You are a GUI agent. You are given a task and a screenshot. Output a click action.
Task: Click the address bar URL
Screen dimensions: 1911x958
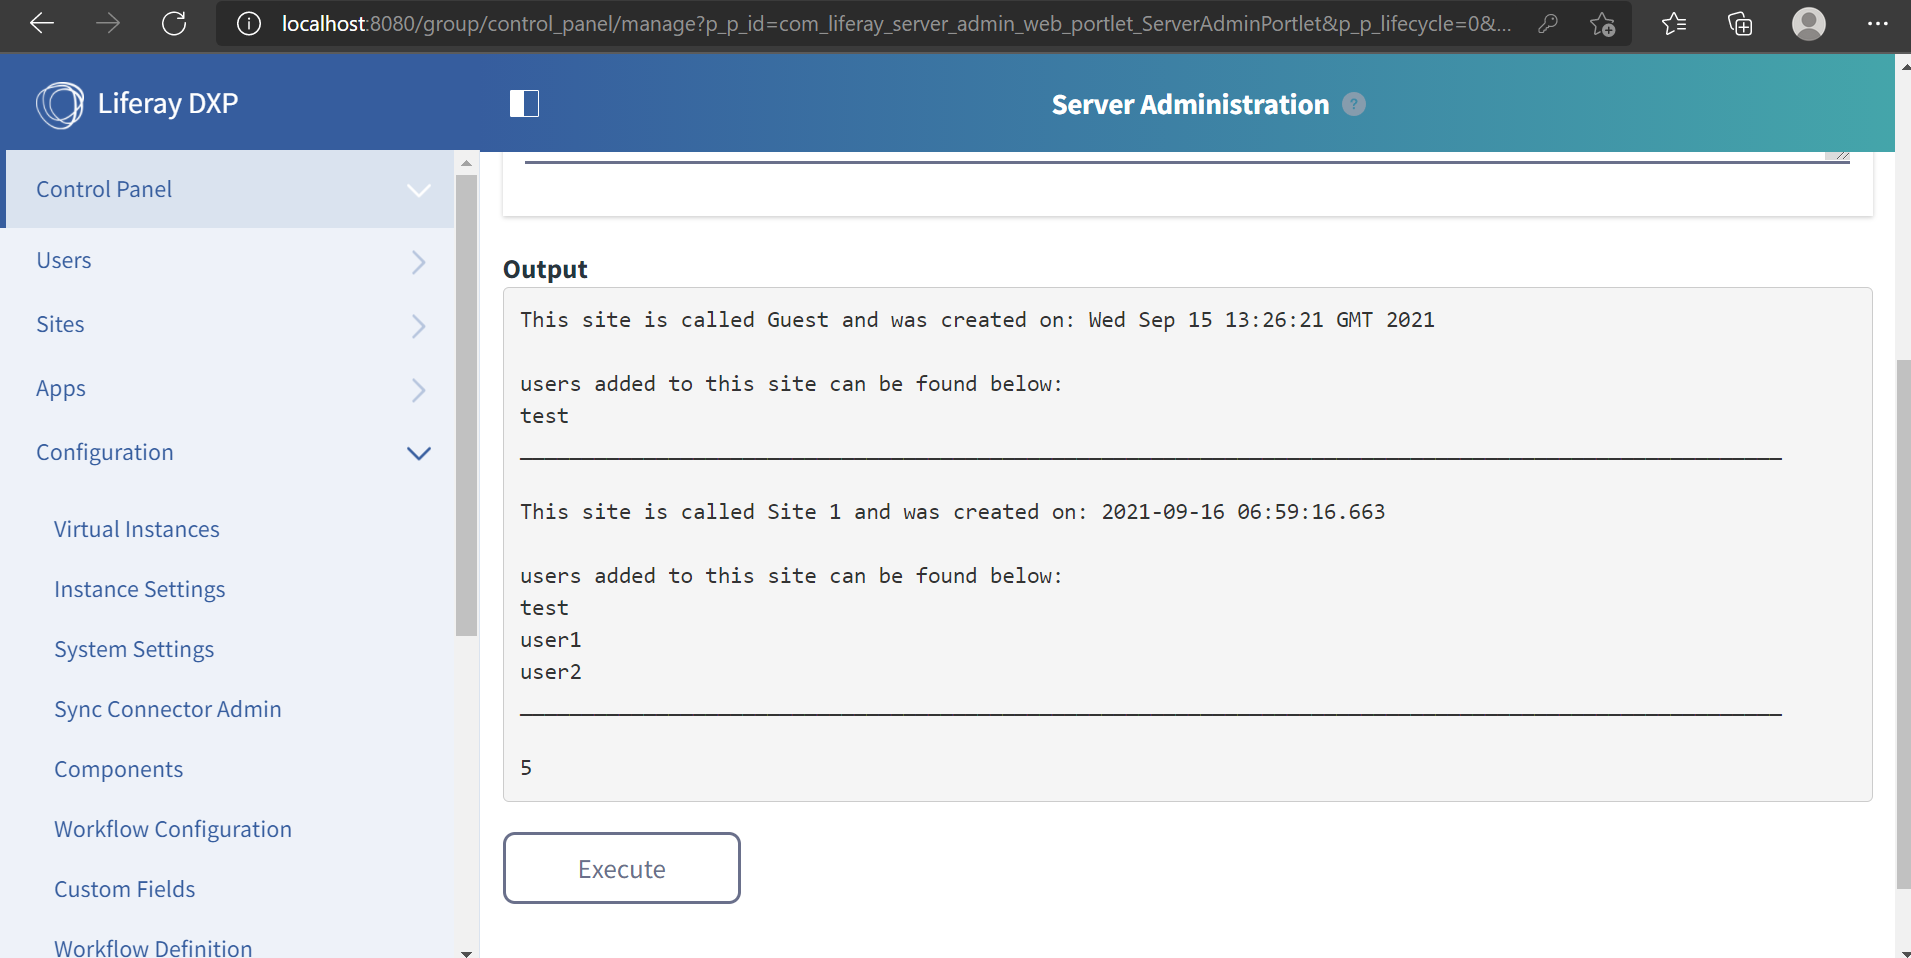(895, 24)
